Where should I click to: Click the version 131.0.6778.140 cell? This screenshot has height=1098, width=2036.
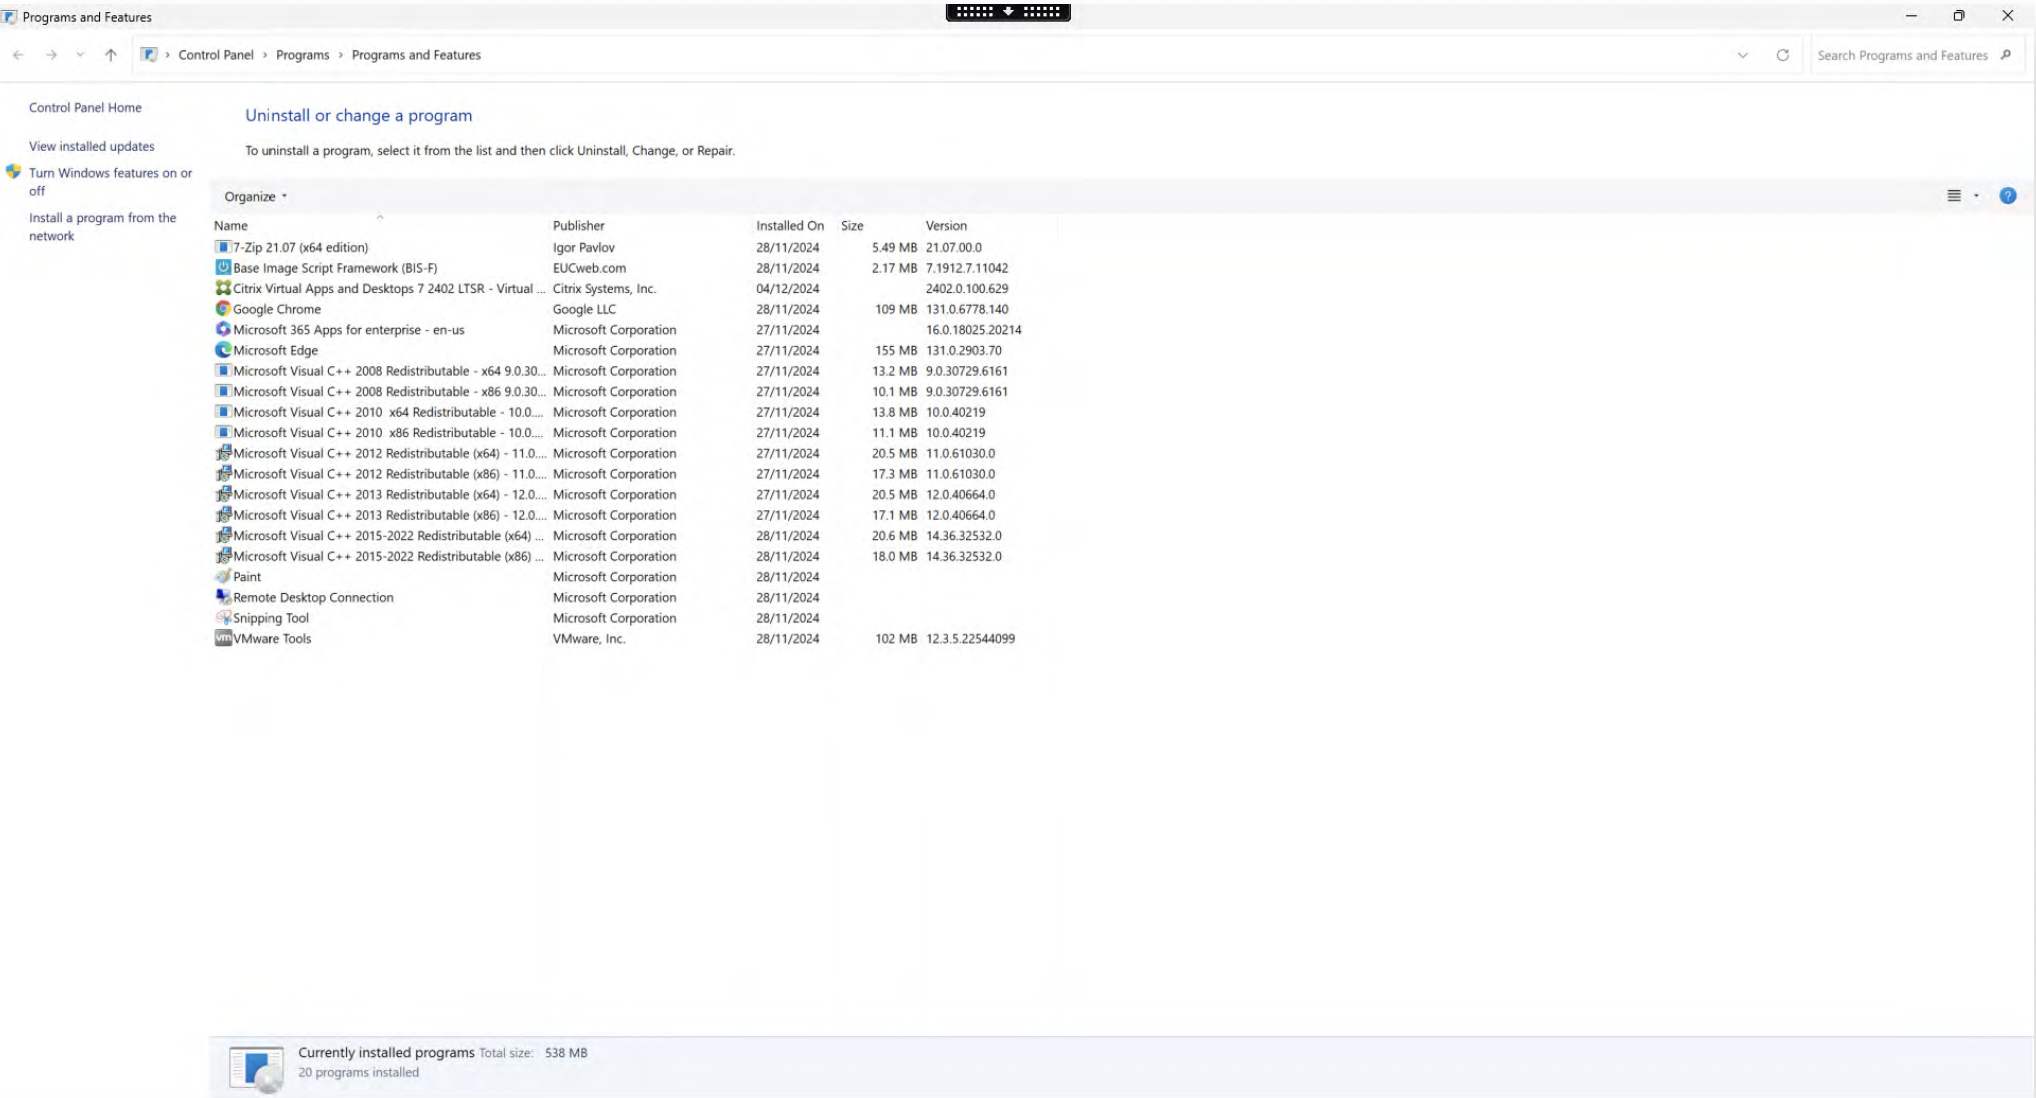pyautogui.click(x=967, y=309)
